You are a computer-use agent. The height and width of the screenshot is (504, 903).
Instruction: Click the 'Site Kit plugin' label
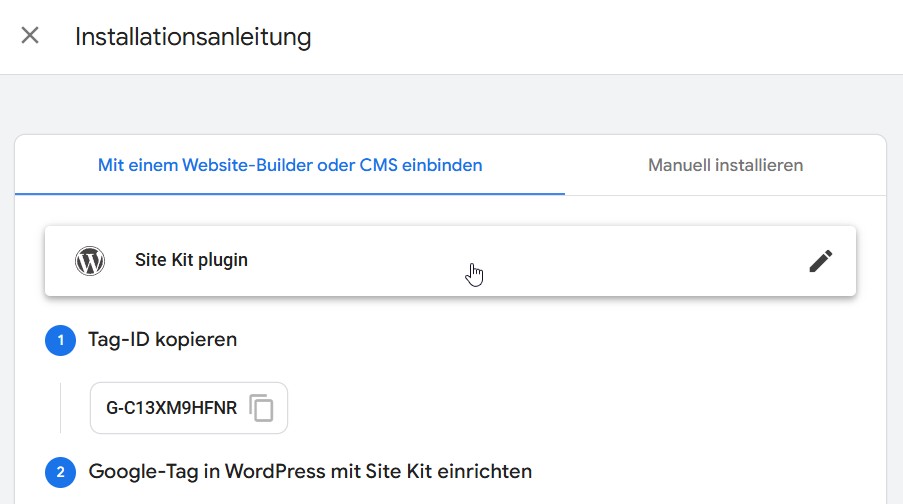[191, 260]
